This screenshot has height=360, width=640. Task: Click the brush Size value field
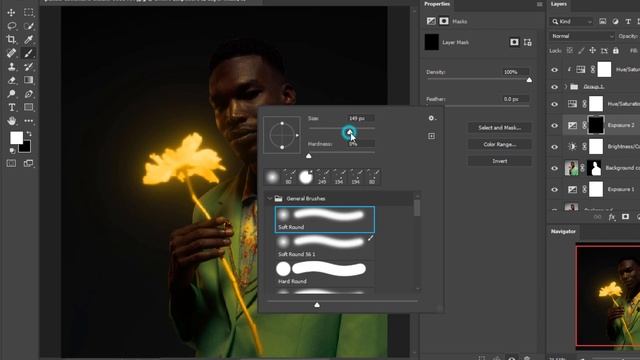(359, 118)
